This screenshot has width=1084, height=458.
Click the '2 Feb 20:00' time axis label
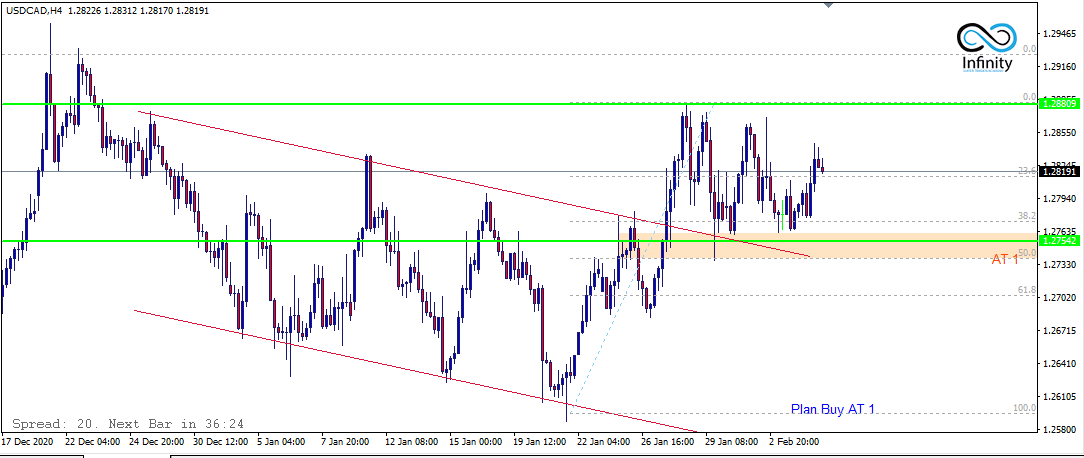click(795, 441)
